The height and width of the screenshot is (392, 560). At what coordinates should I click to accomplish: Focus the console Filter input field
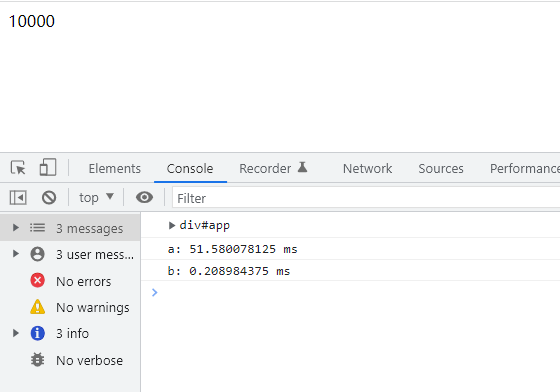pyautogui.click(x=366, y=198)
